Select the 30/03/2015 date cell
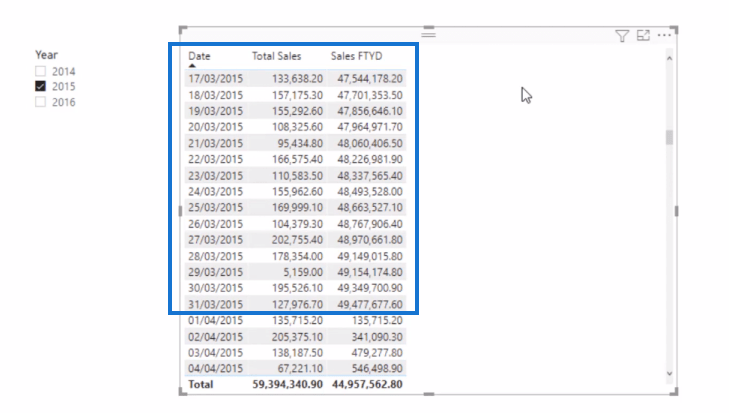Viewport: 729px width, 413px height. pyautogui.click(x=215, y=288)
